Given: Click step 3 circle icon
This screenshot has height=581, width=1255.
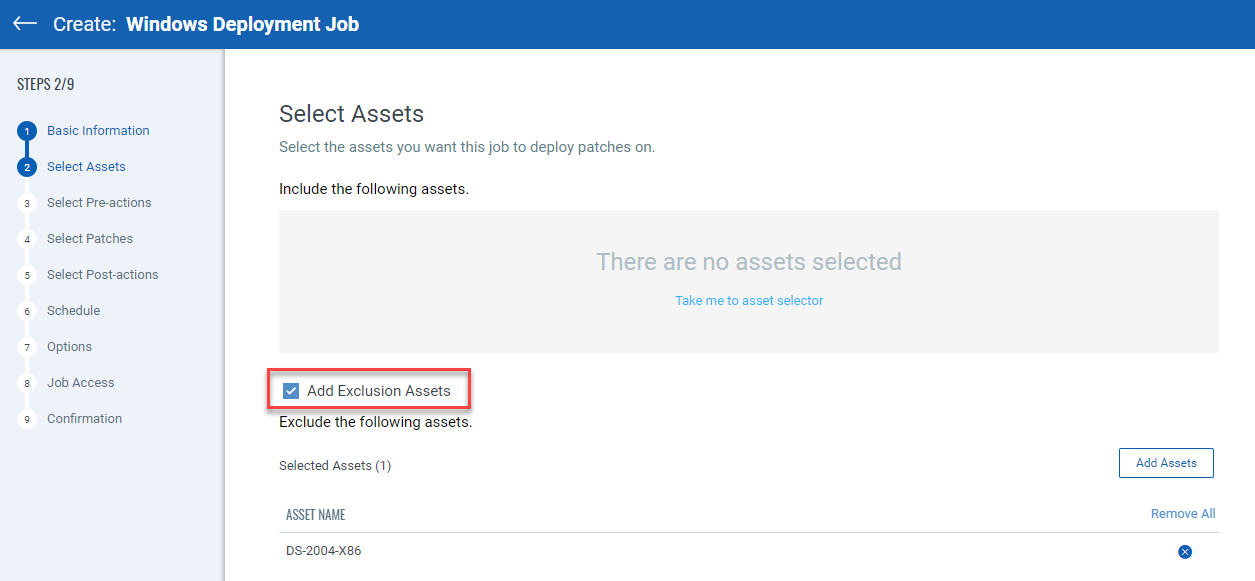Looking at the screenshot, I should (27, 203).
